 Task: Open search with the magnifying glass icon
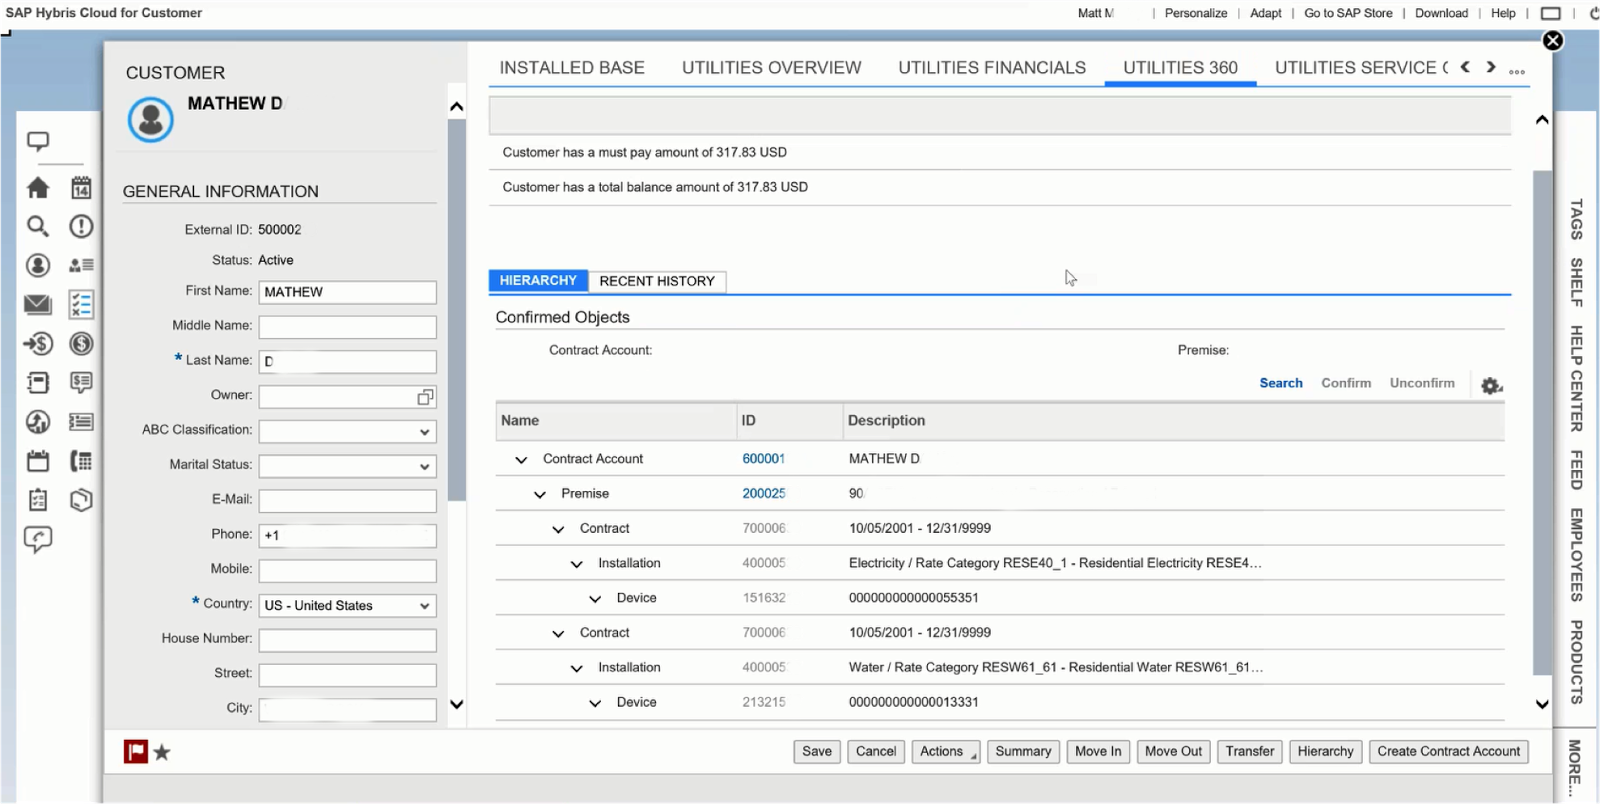click(x=38, y=226)
